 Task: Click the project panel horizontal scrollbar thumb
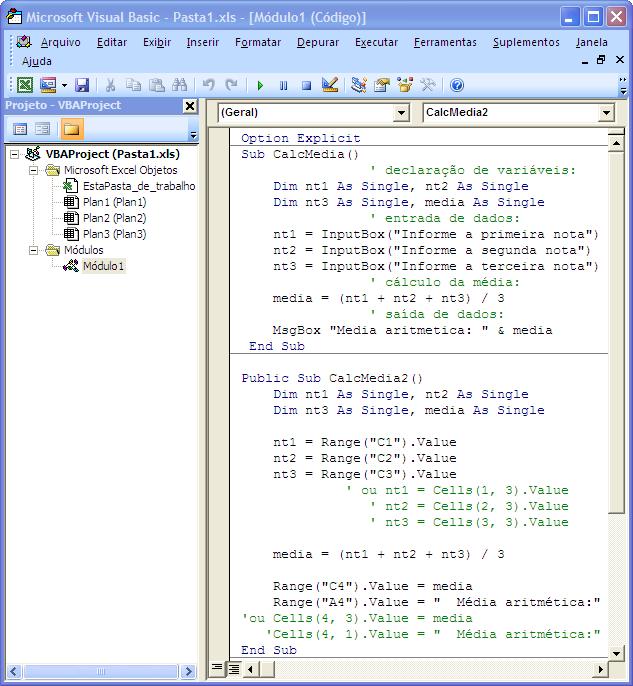coord(101,671)
